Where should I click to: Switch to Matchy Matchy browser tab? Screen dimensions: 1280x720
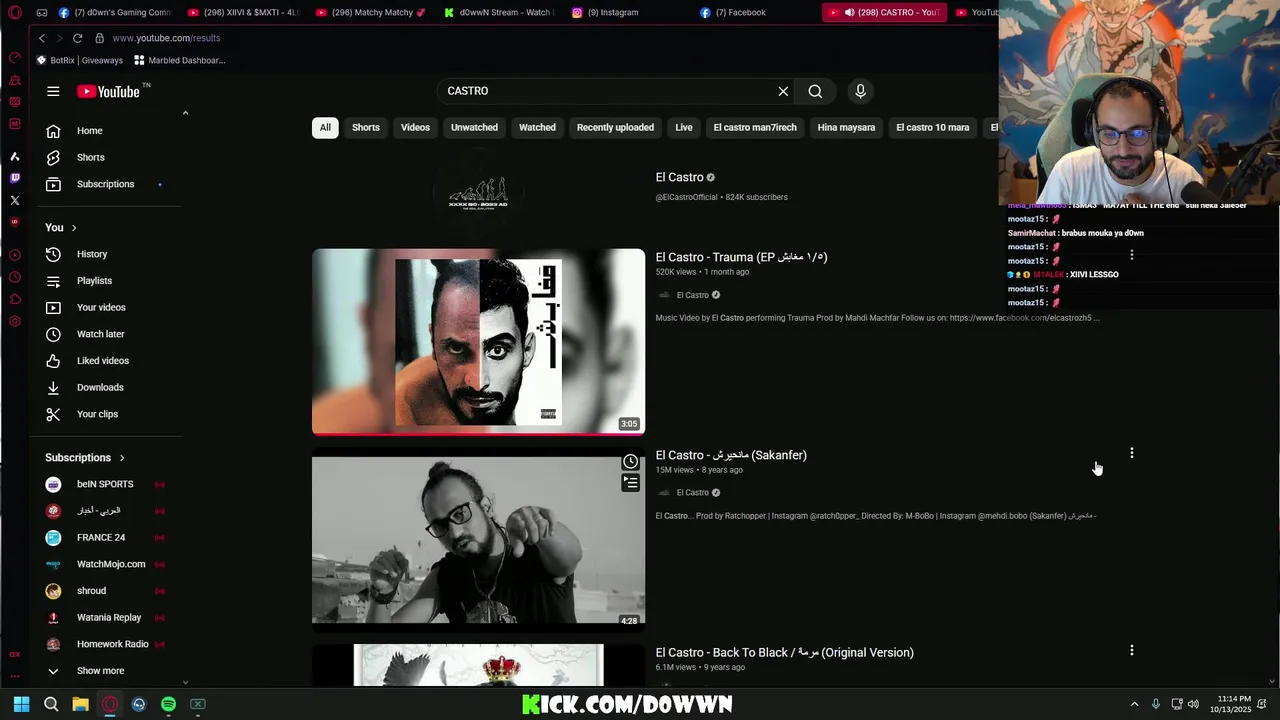(372, 13)
